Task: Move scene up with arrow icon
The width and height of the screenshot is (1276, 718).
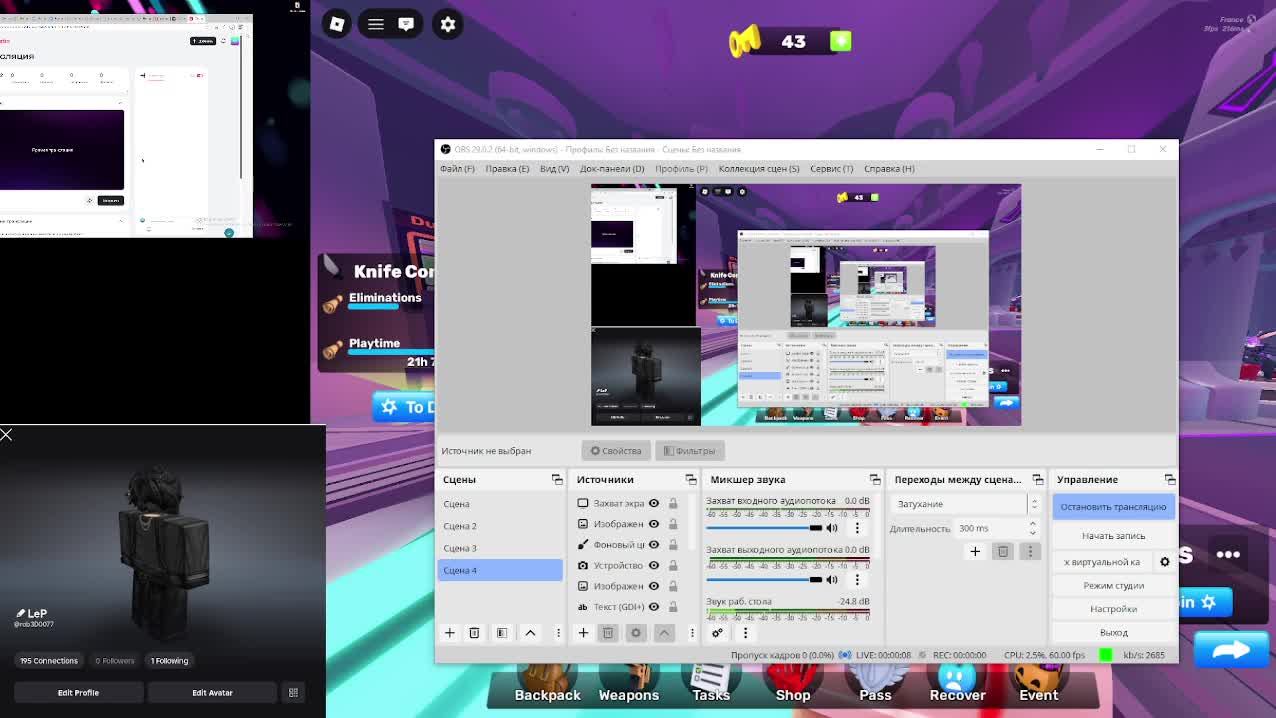Action: [530, 633]
